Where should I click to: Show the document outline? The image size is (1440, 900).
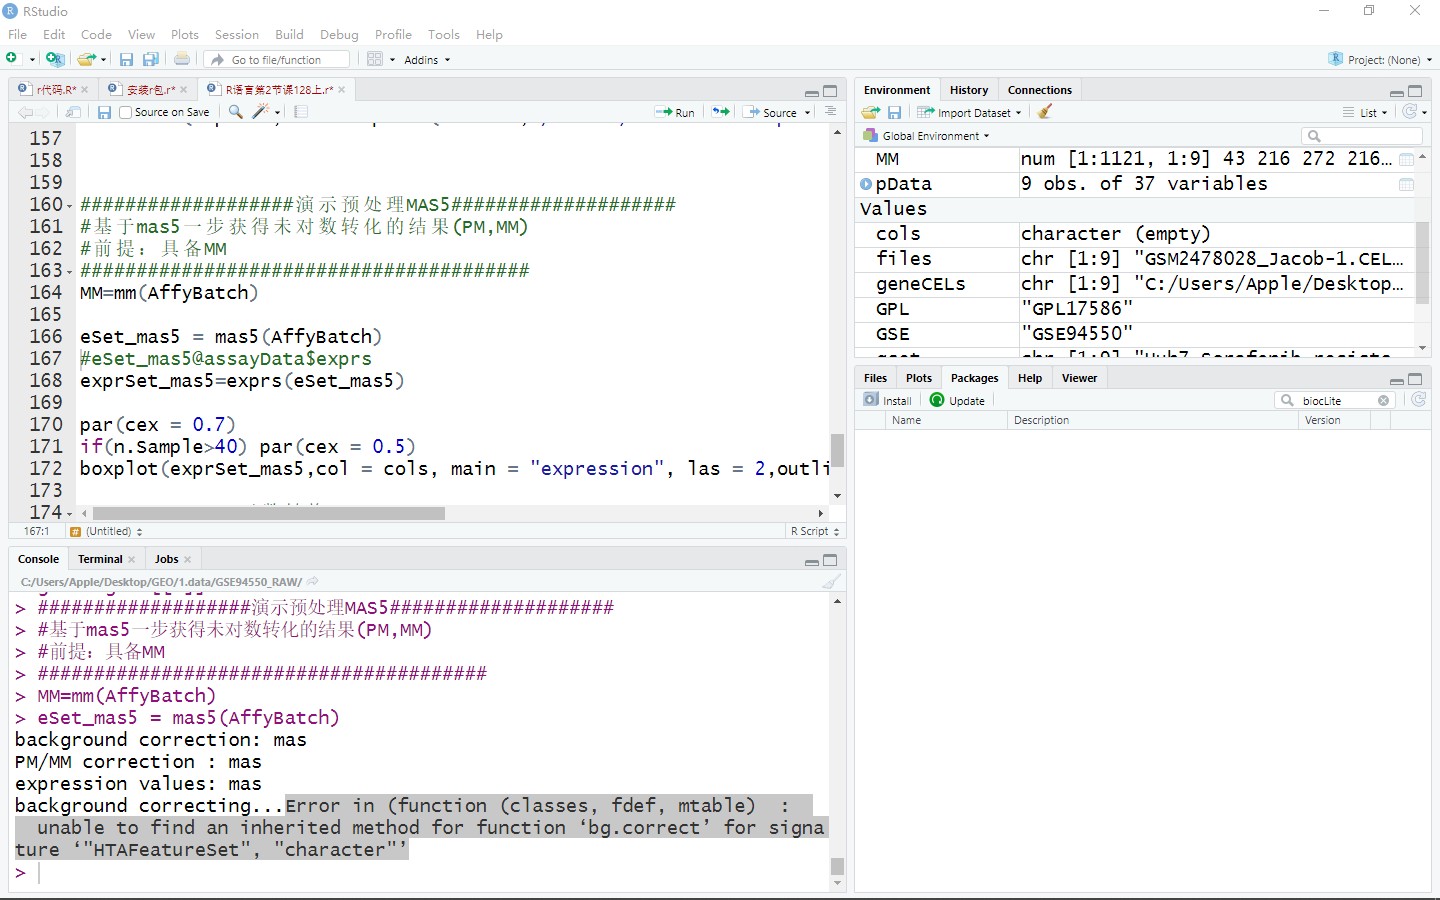(830, 112)
